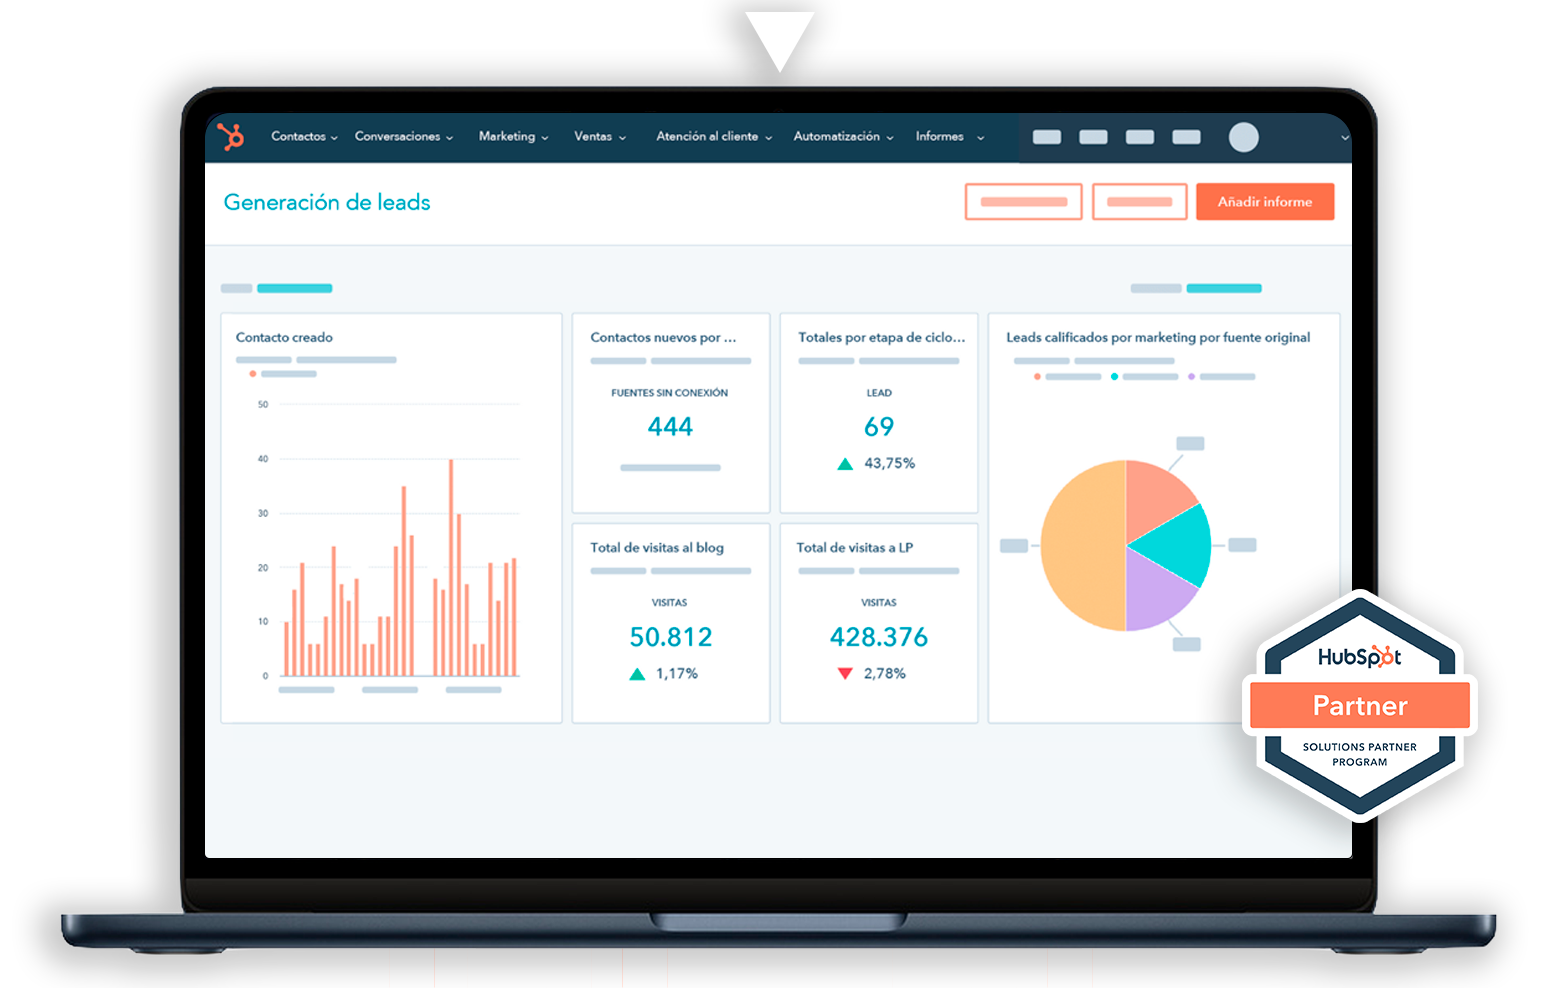Image resolution: width=1560 pixels, height=988 pixels.
Task: Click the Añadir informe button
Action: pyautogui.click(x=1265, y=201)
